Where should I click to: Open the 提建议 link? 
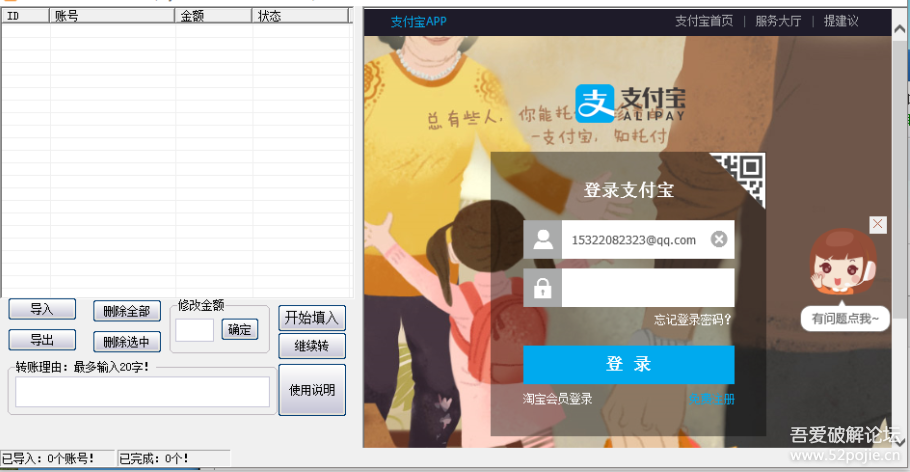[x=841, y=21]
